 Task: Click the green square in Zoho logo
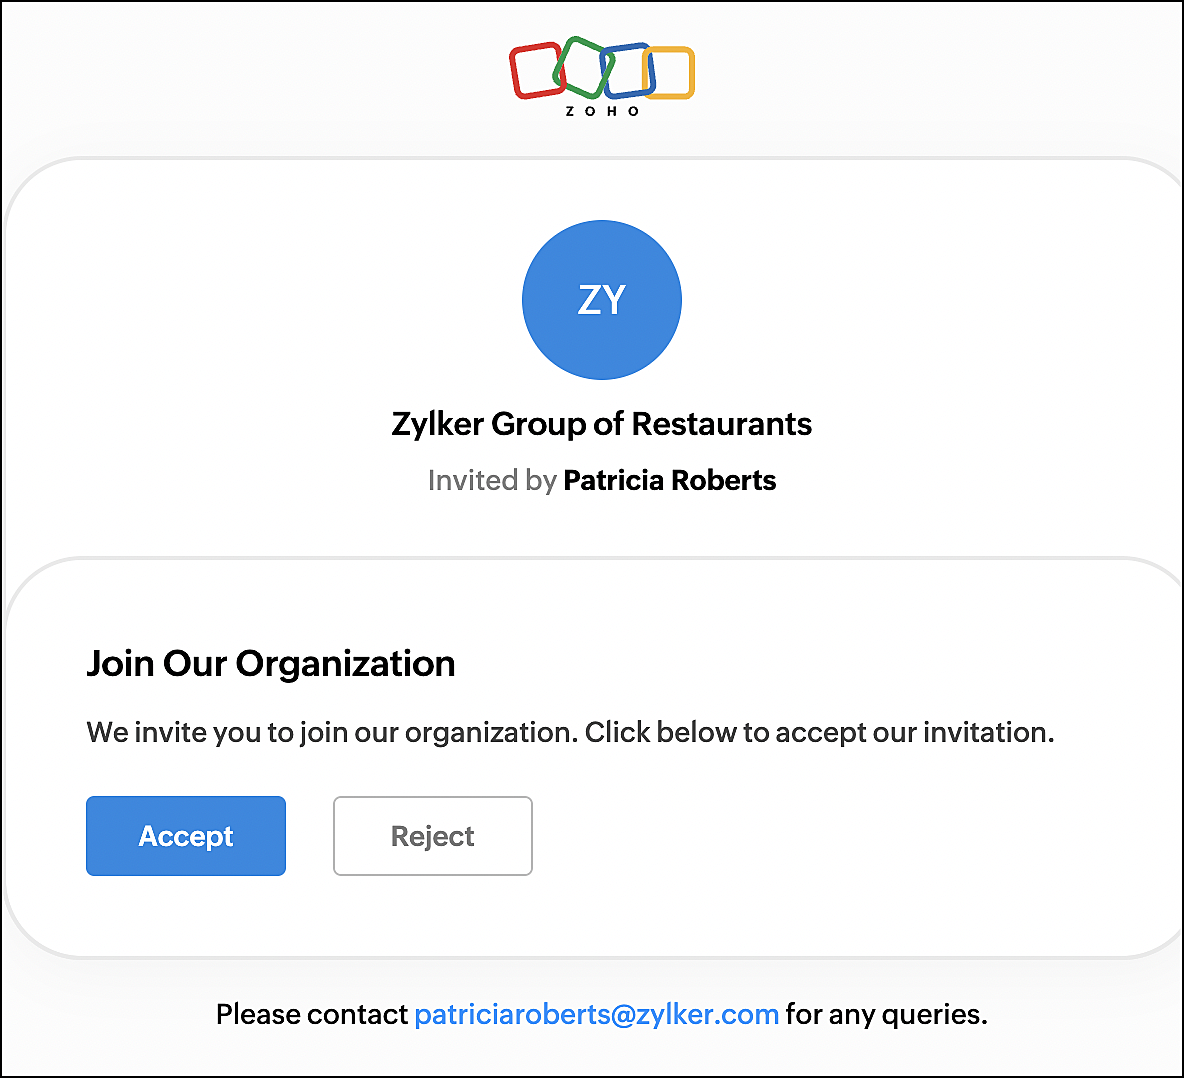pos(583,67)
